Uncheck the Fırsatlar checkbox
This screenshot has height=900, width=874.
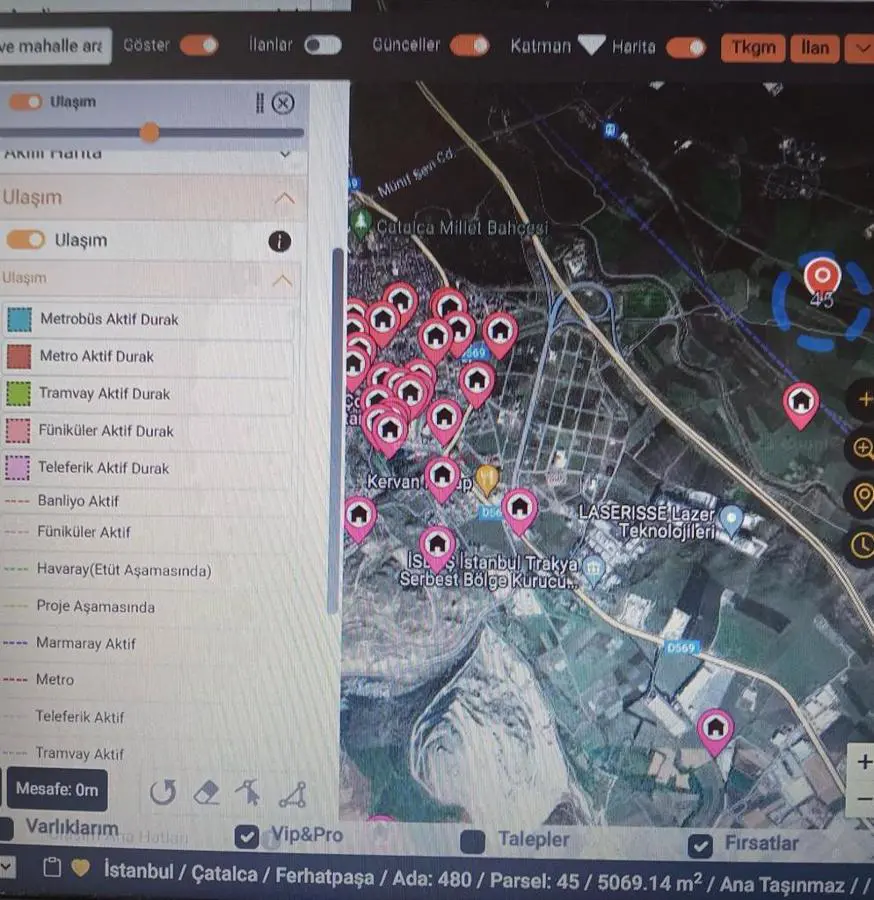coord(700,845)
